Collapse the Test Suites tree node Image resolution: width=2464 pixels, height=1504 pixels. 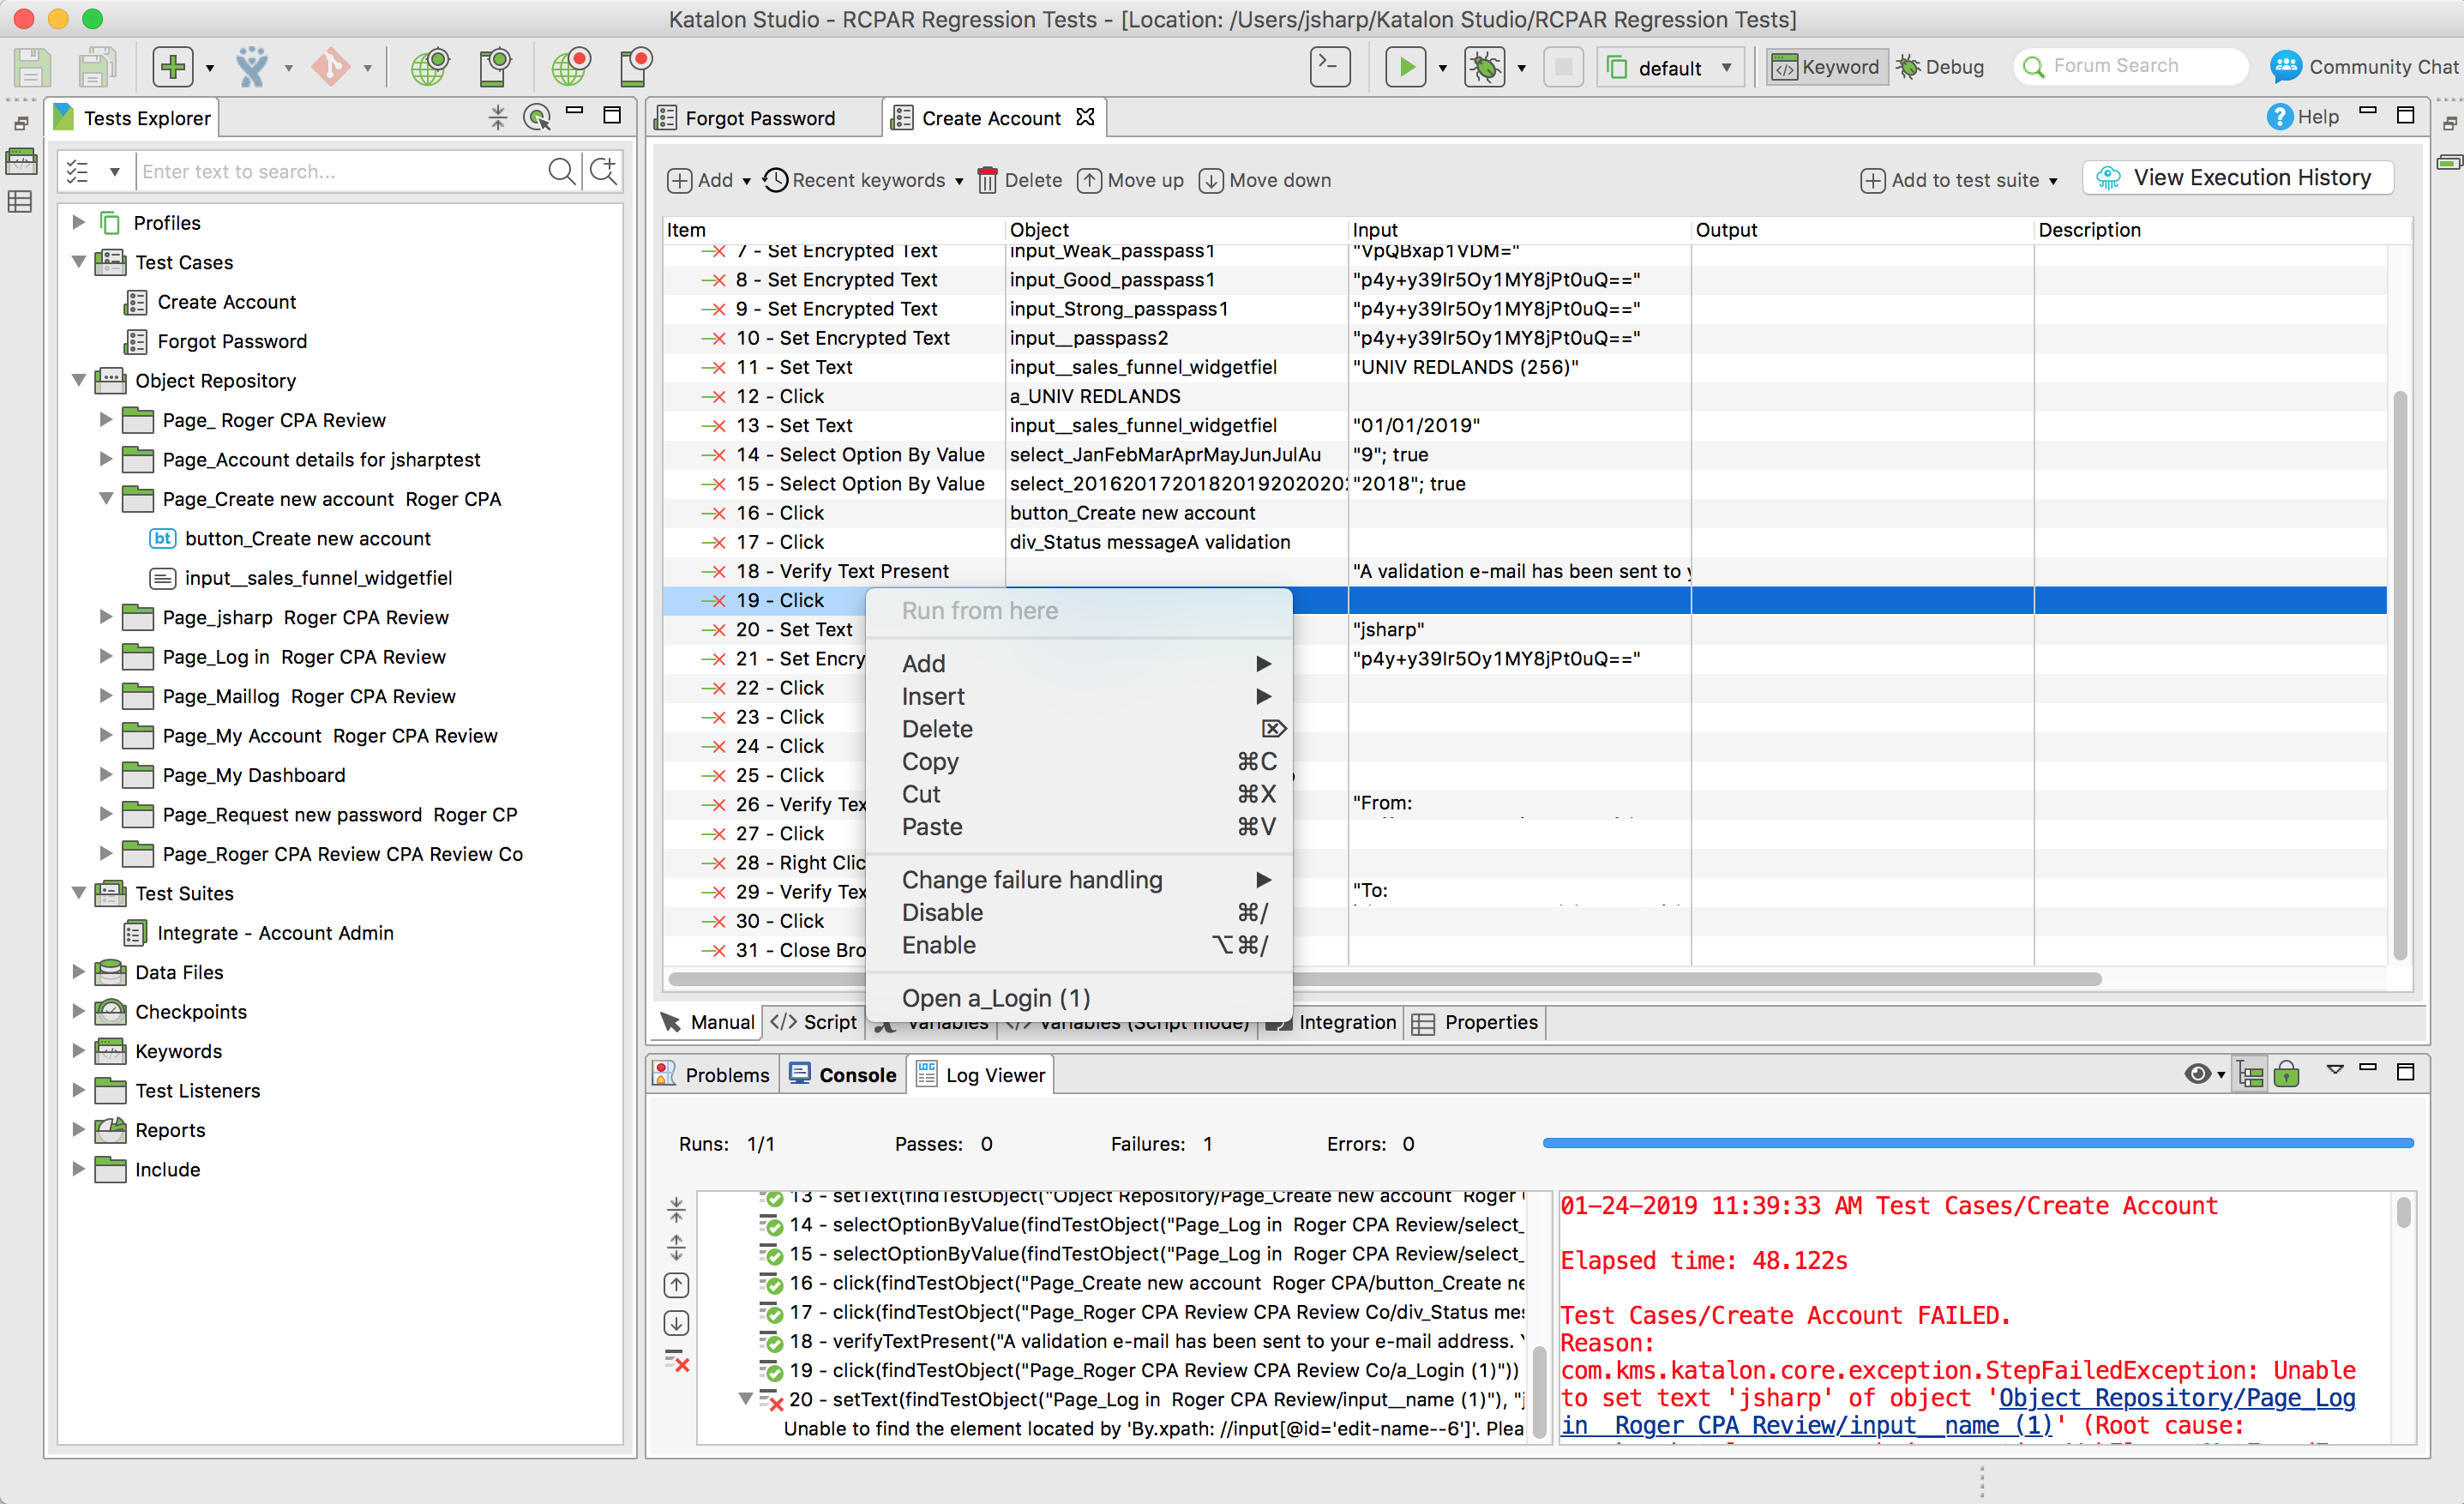(x=79, y=893)
